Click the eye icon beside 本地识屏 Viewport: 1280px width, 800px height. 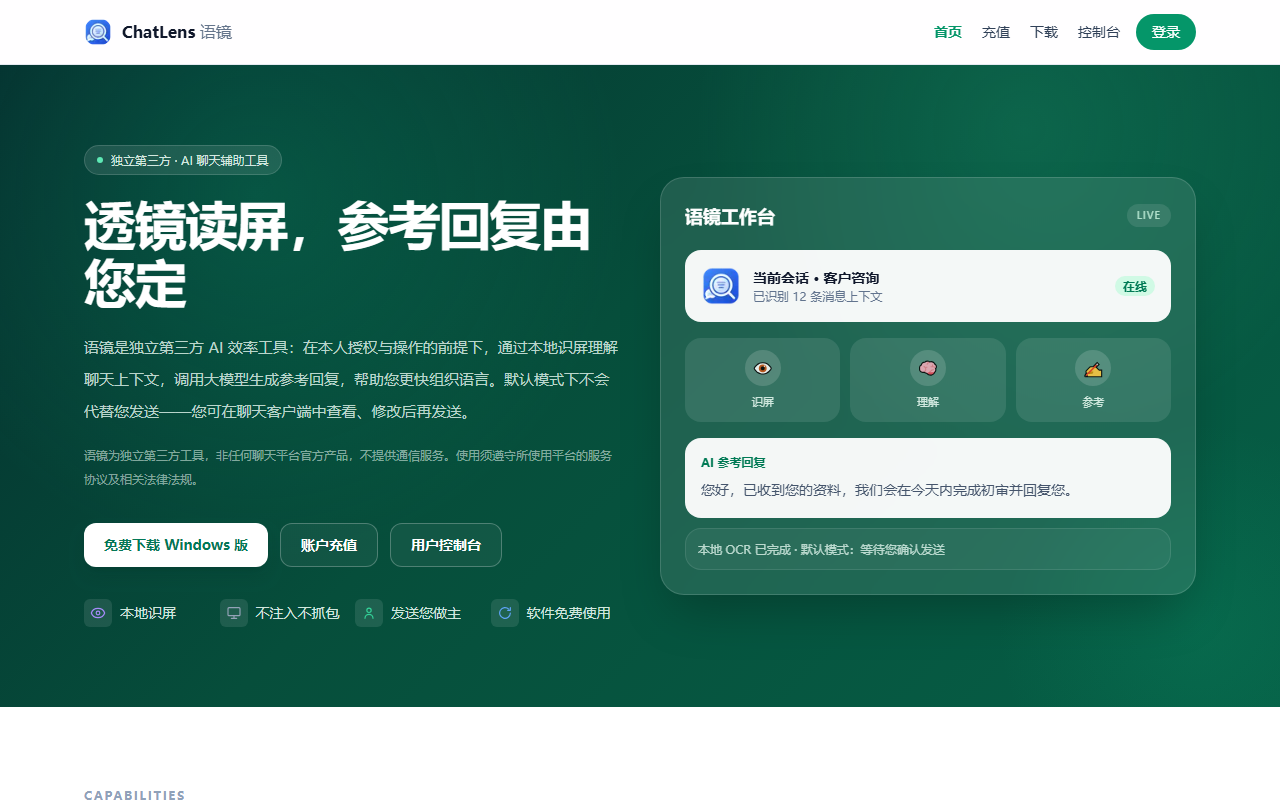click(98, 613)
